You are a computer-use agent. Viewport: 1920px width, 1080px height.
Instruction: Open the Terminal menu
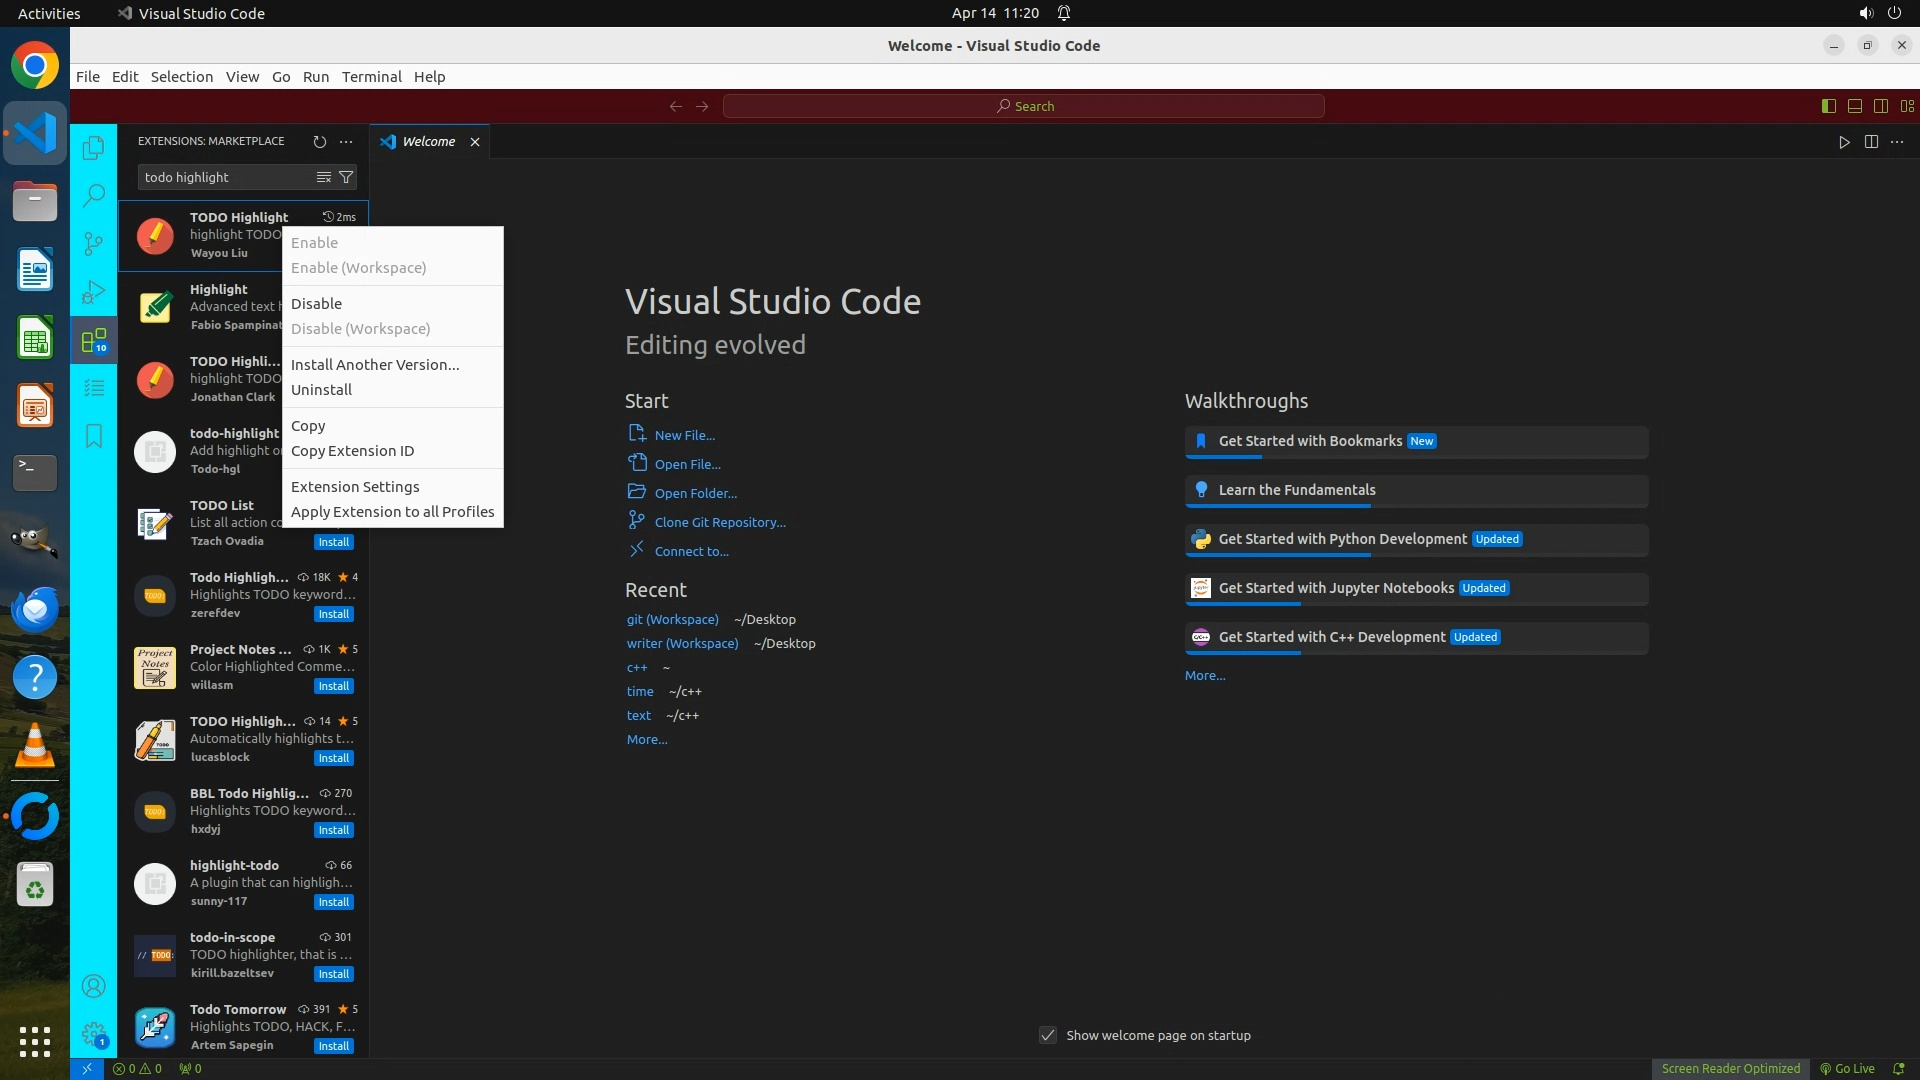[371, 77]
